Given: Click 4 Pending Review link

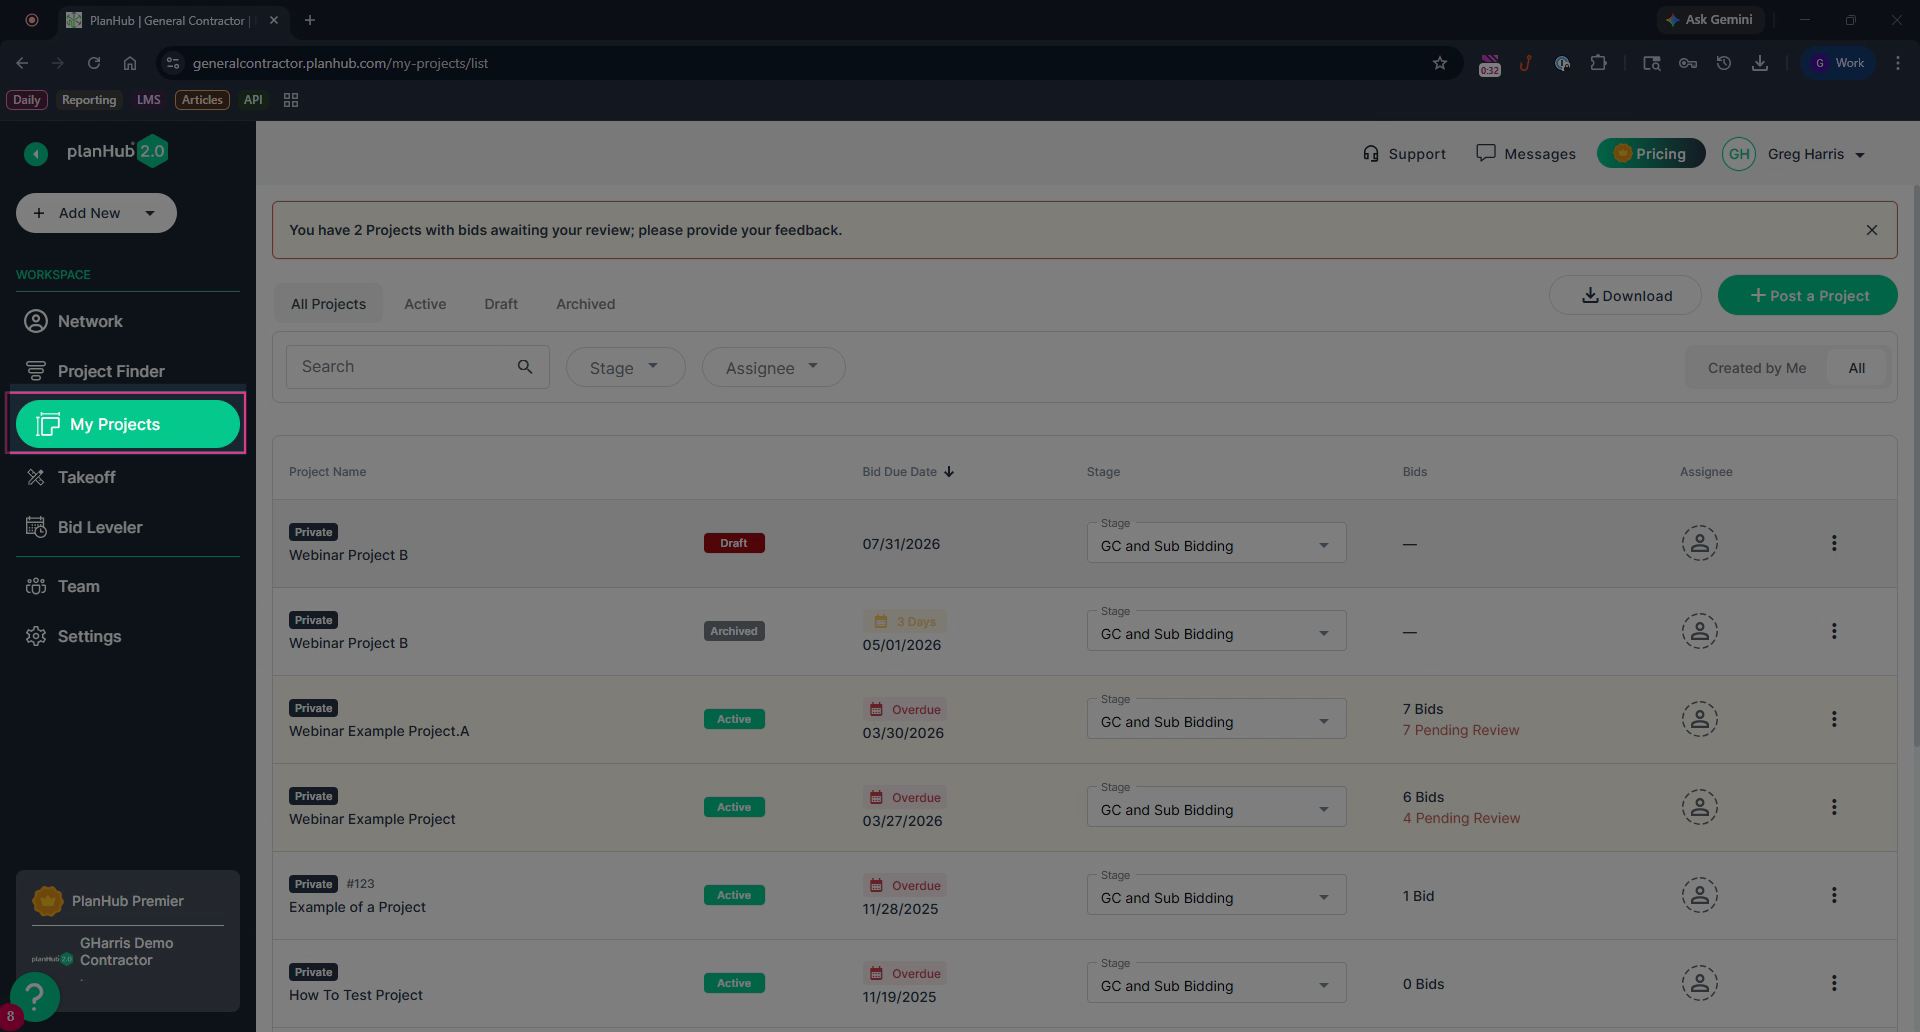Looking at the screenshot, I should pos(1461,818).
